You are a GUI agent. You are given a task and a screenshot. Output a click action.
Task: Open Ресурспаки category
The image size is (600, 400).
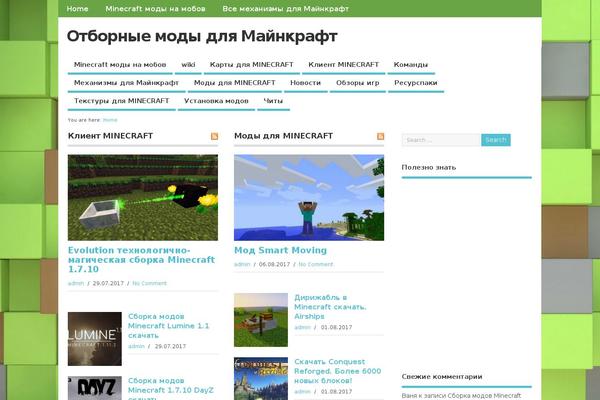416,83
